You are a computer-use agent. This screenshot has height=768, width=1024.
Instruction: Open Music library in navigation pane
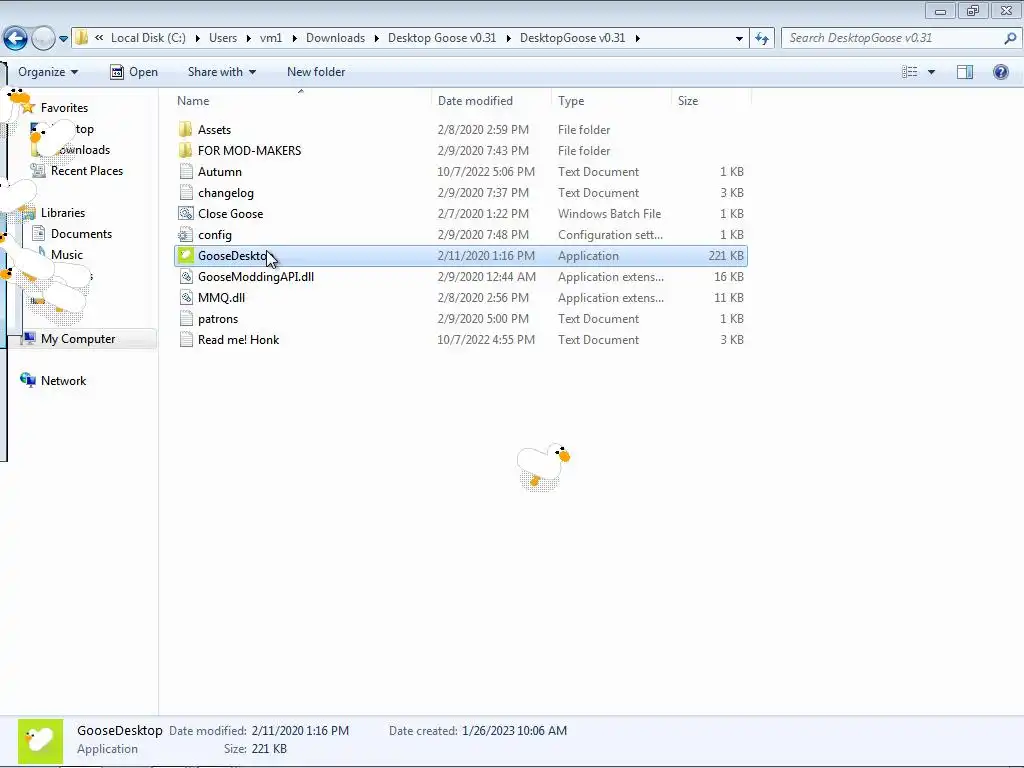(67, 255)
